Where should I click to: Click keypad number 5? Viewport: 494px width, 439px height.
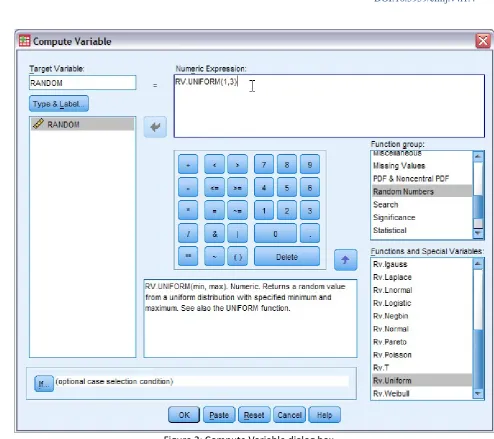click(x=287, y=188)
